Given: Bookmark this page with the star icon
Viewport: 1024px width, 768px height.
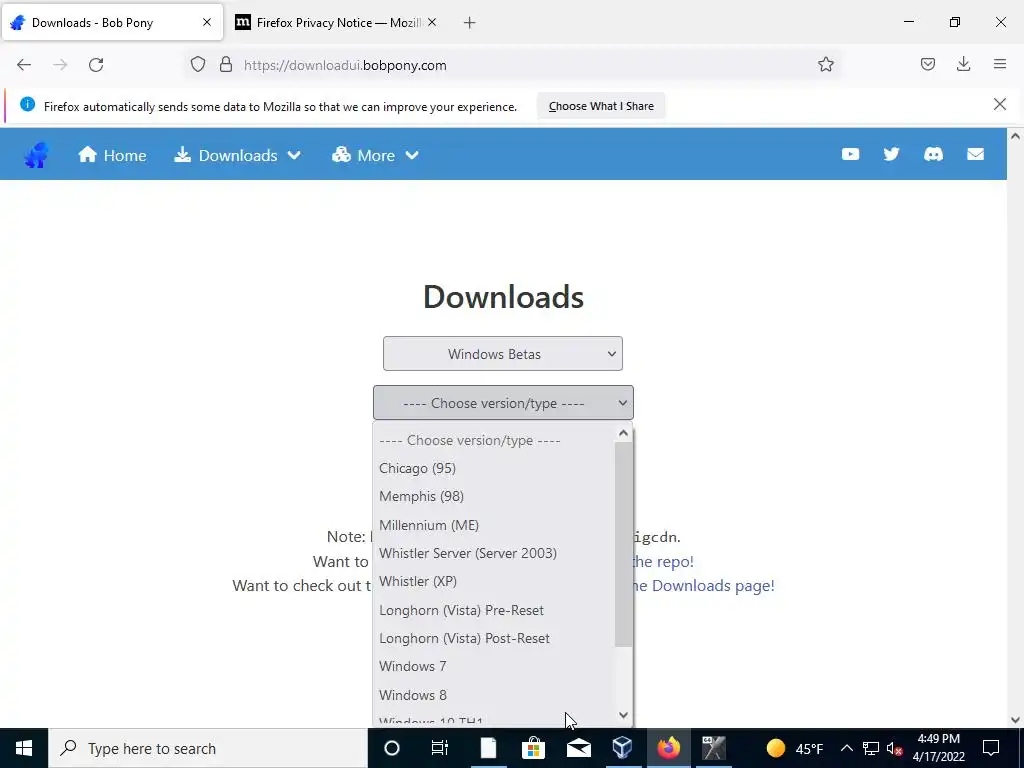Looking at the screenshot, I should coord(825,65).
